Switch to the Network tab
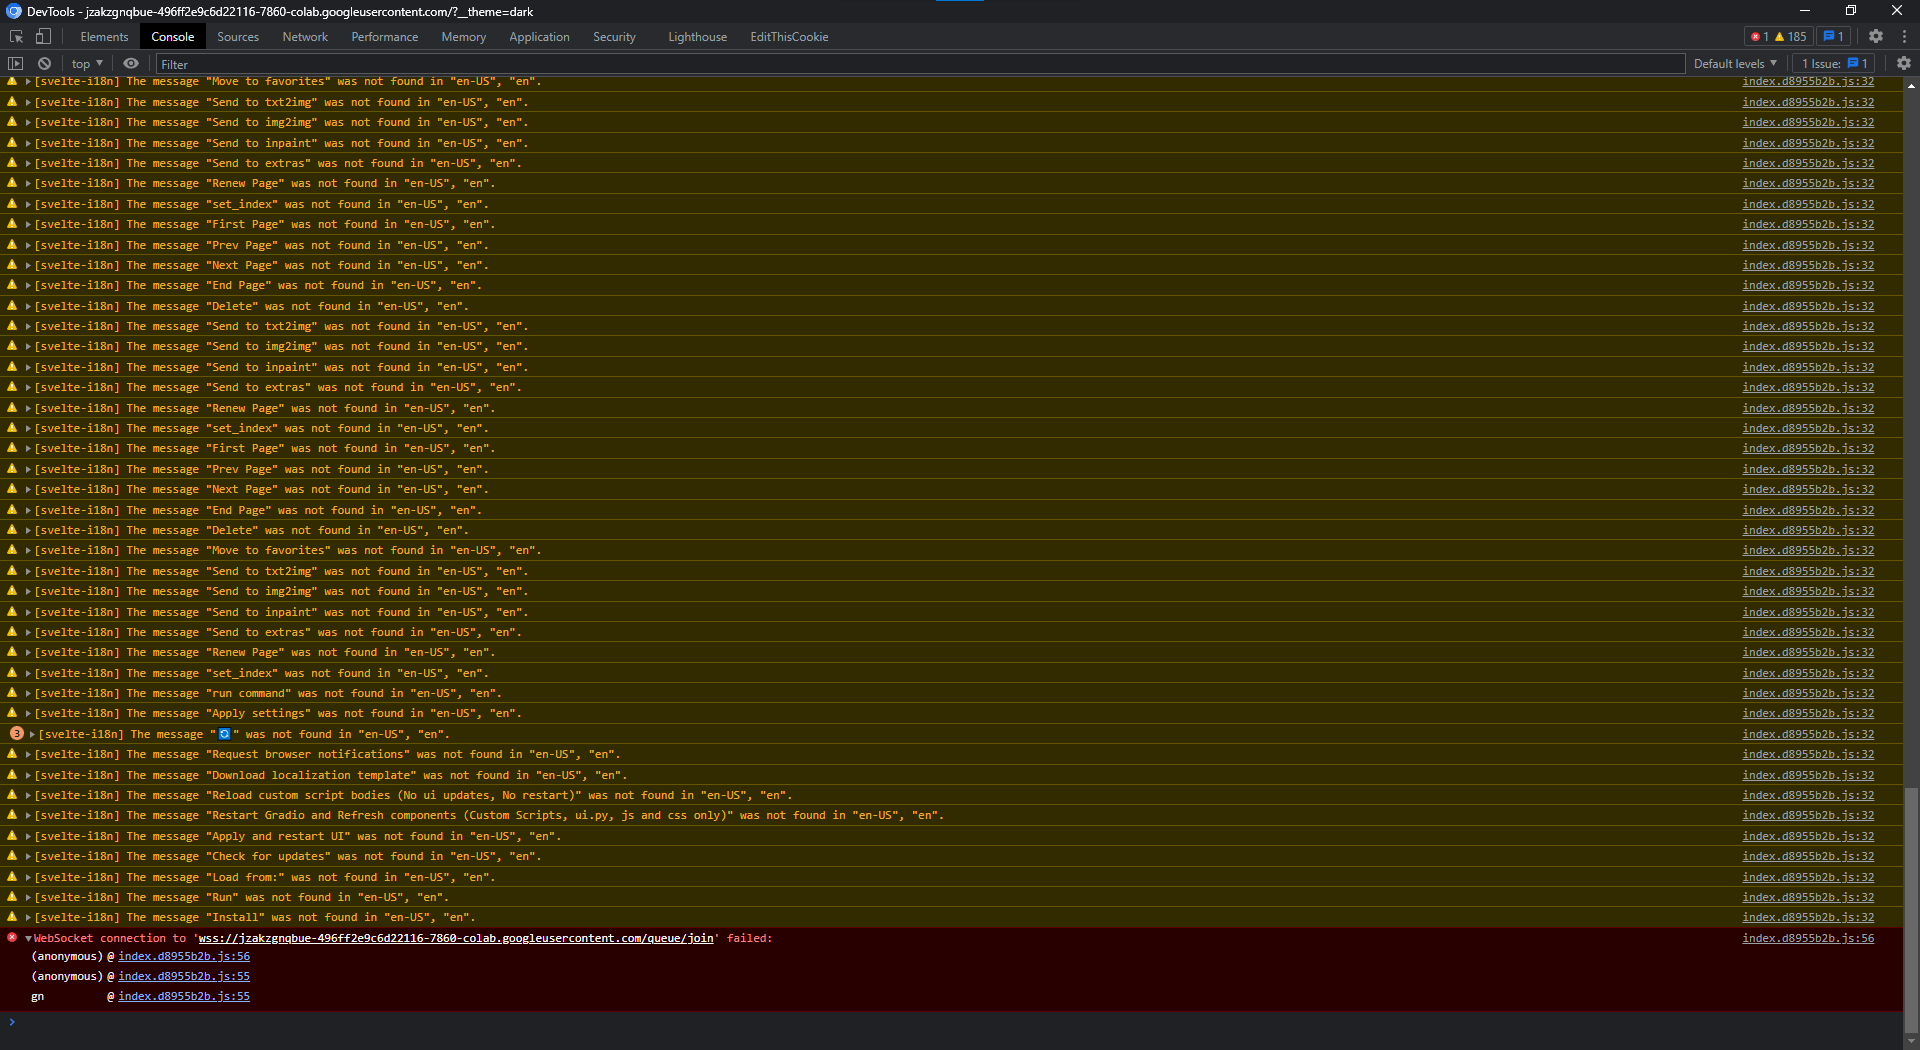Viewport: 1920px width, 1050px height. click(x=304, y=36)
